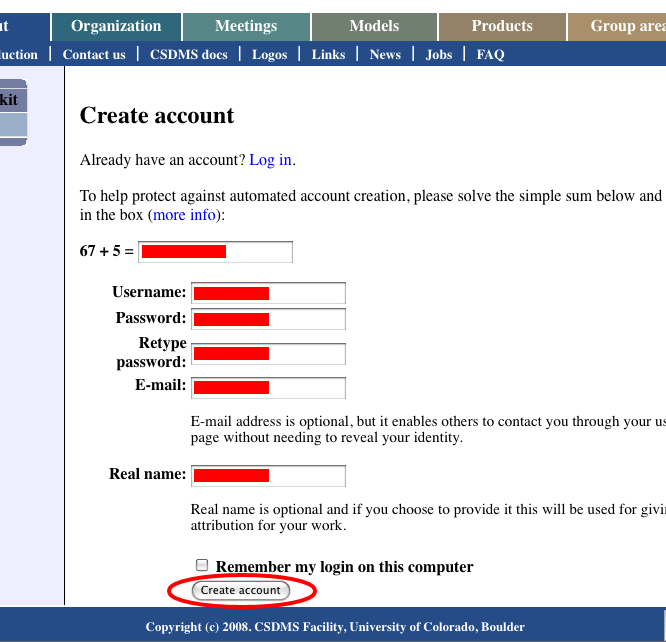
Task: Open the FAQ page
Action: click(491, 55)
